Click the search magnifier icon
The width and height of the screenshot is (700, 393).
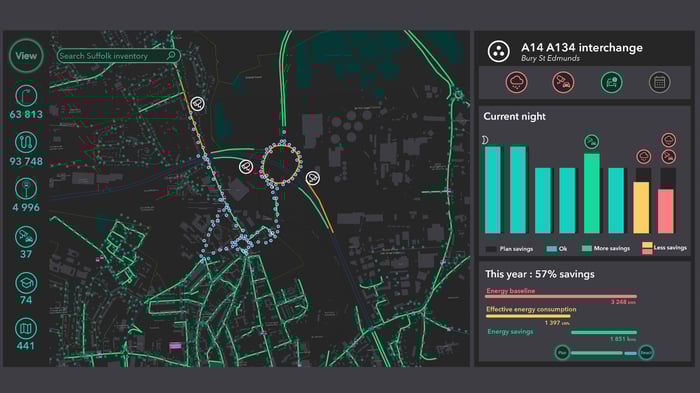click(171, 55)
